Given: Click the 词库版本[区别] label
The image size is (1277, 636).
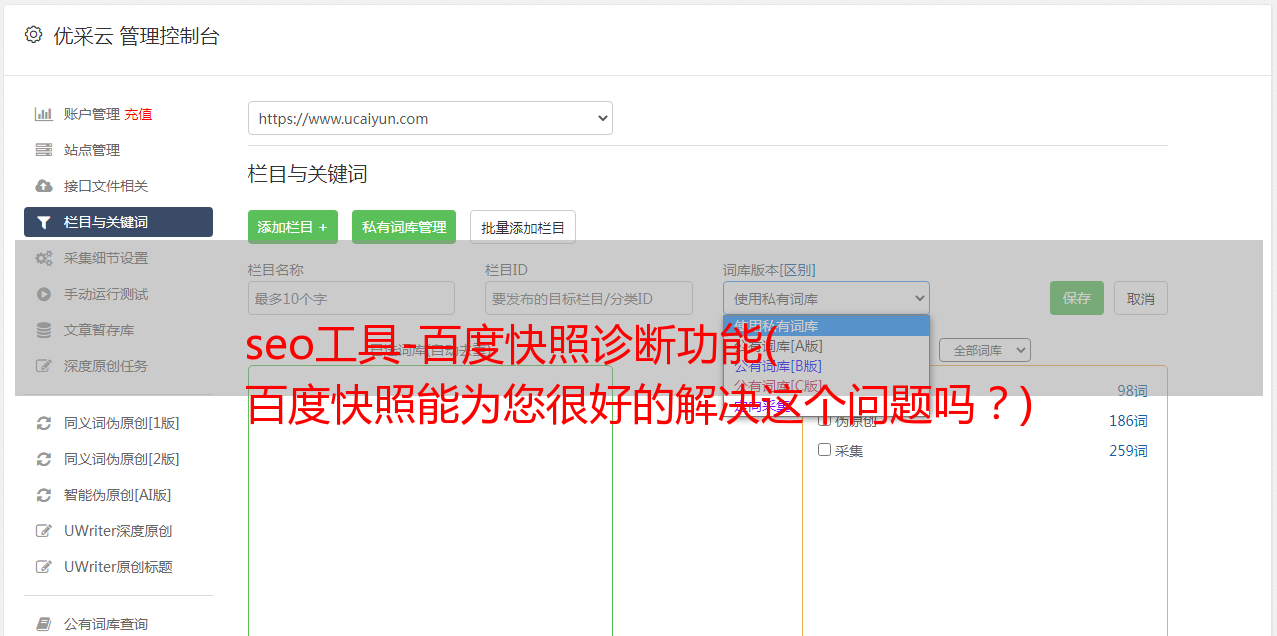Looking at the screenshot, I should (x=769, y=270).
